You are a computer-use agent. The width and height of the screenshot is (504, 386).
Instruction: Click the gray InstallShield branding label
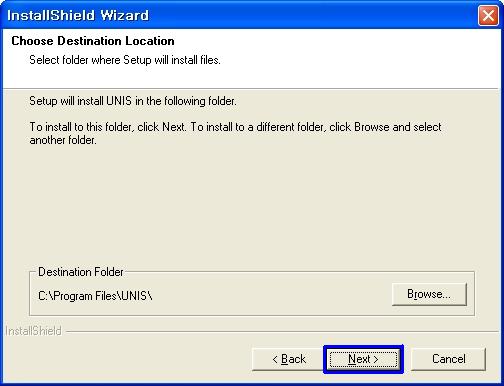coord(33,331)
